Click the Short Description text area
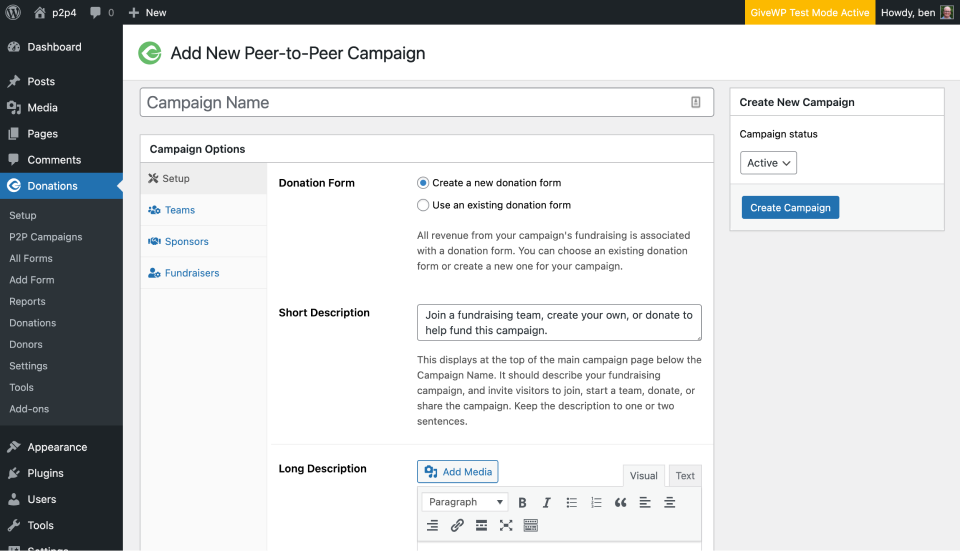The height and width of the screenshot is (551, 960). click(x=559, y=323)
